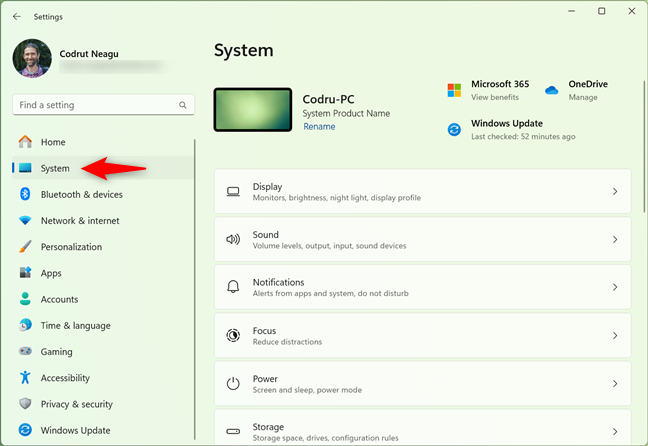Click the search magnifier icon
Viewport: 648px width, 446px height.
click(x=183, y=105)
